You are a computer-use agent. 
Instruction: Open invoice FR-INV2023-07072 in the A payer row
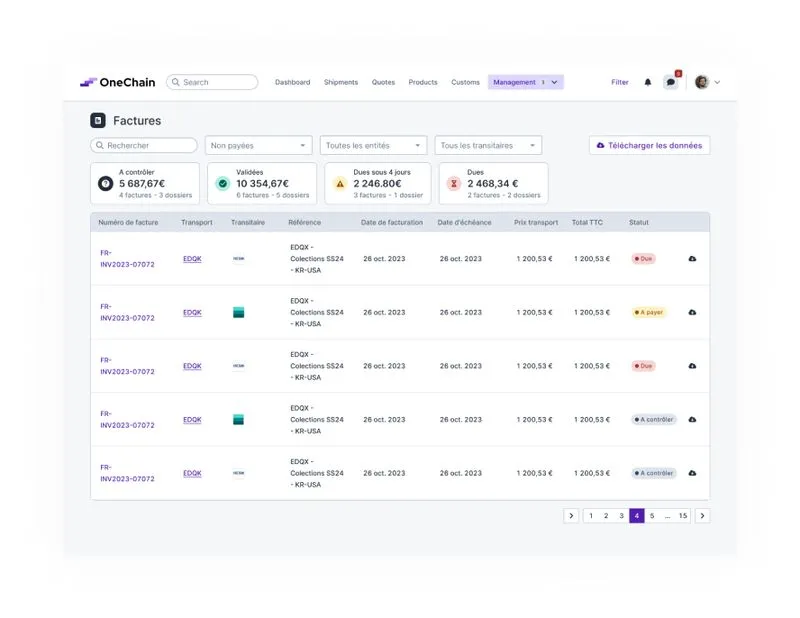coord(127,312)
